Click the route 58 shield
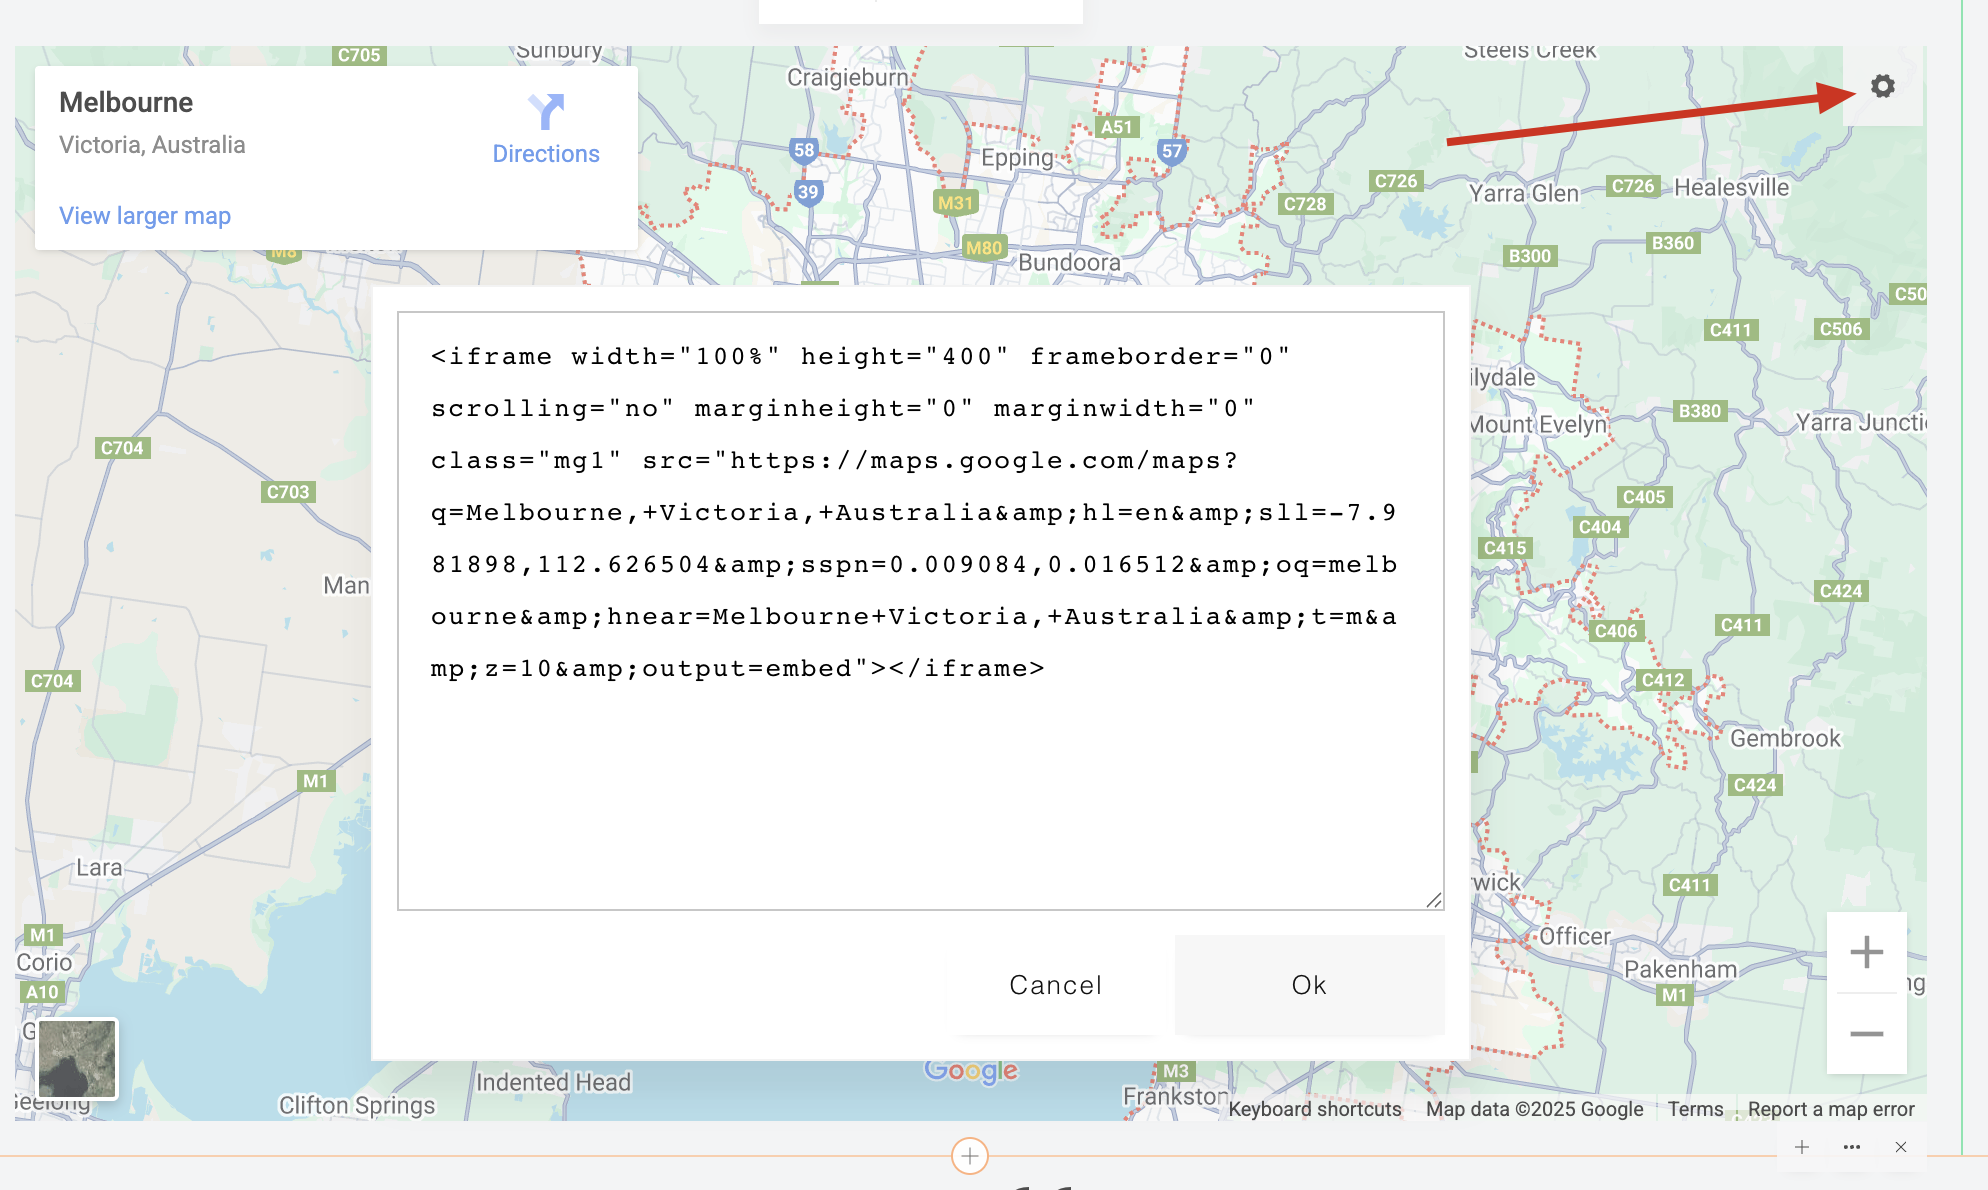The height and width of the screenshot is (1190, 1988). 804,151
